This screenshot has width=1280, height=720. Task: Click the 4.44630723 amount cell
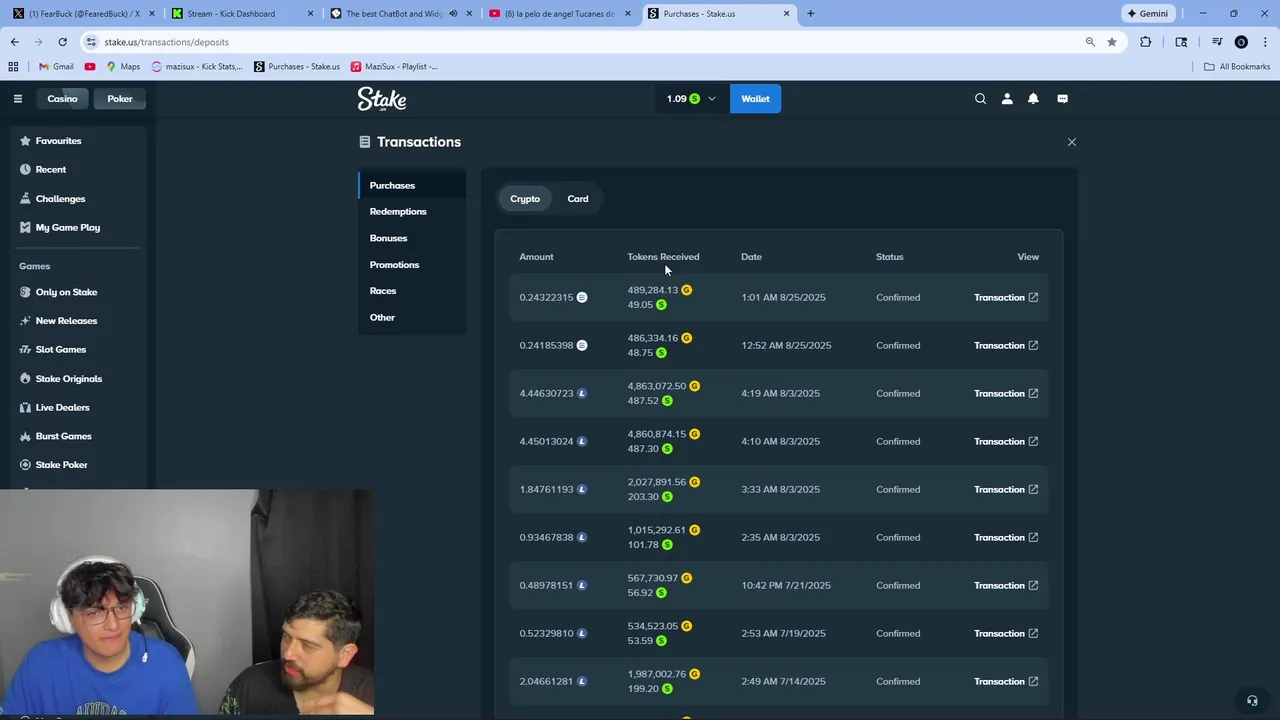553,393
